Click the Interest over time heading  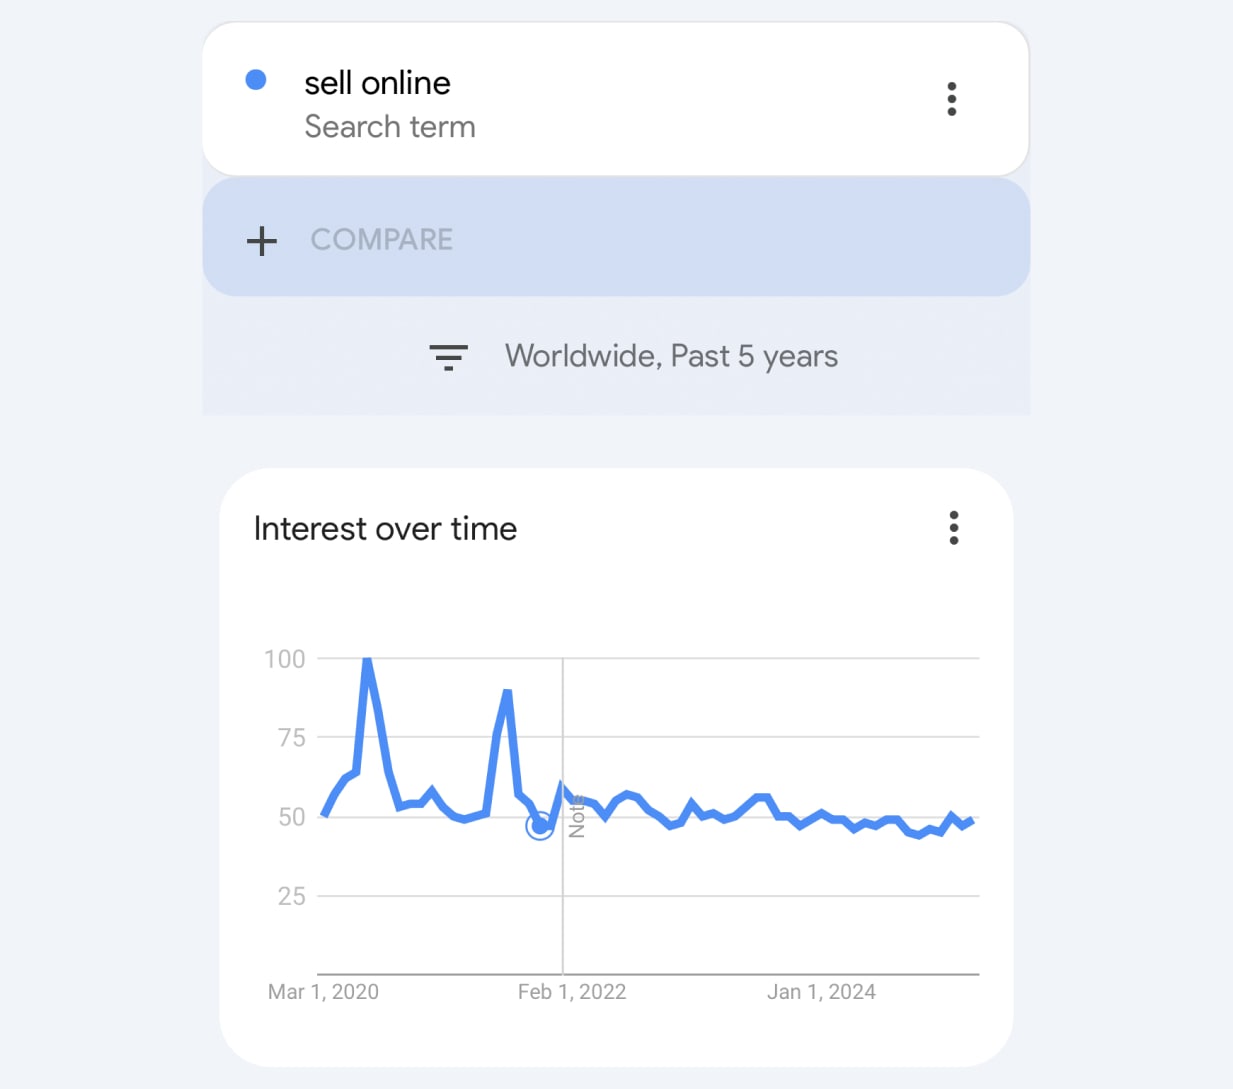coord(385,528)
